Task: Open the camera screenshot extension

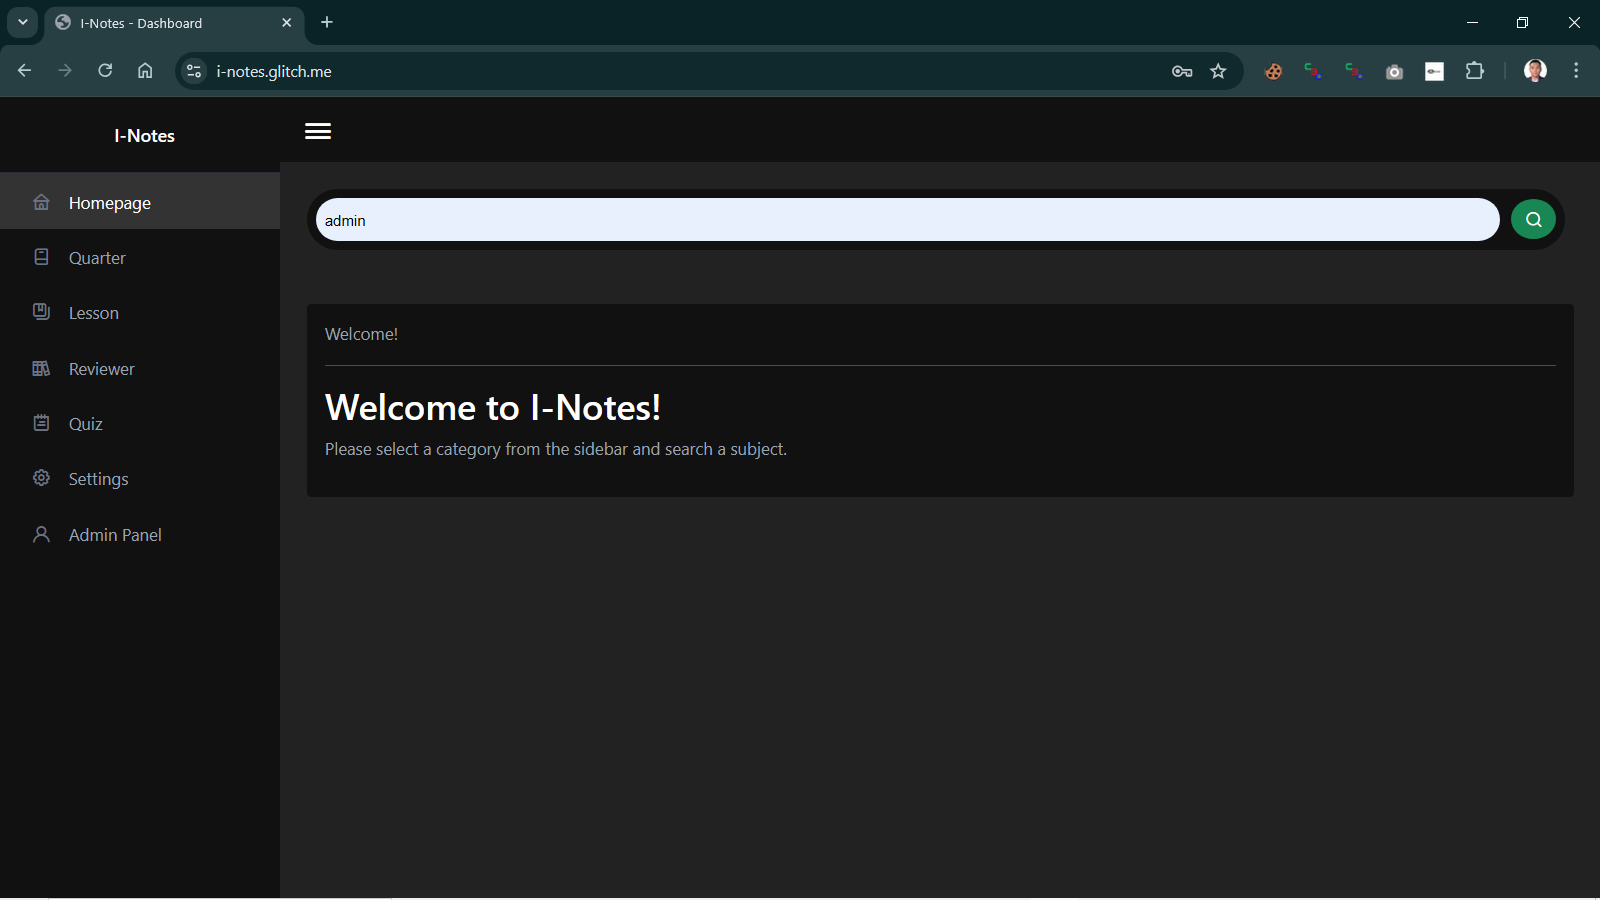Action: 1394,71
